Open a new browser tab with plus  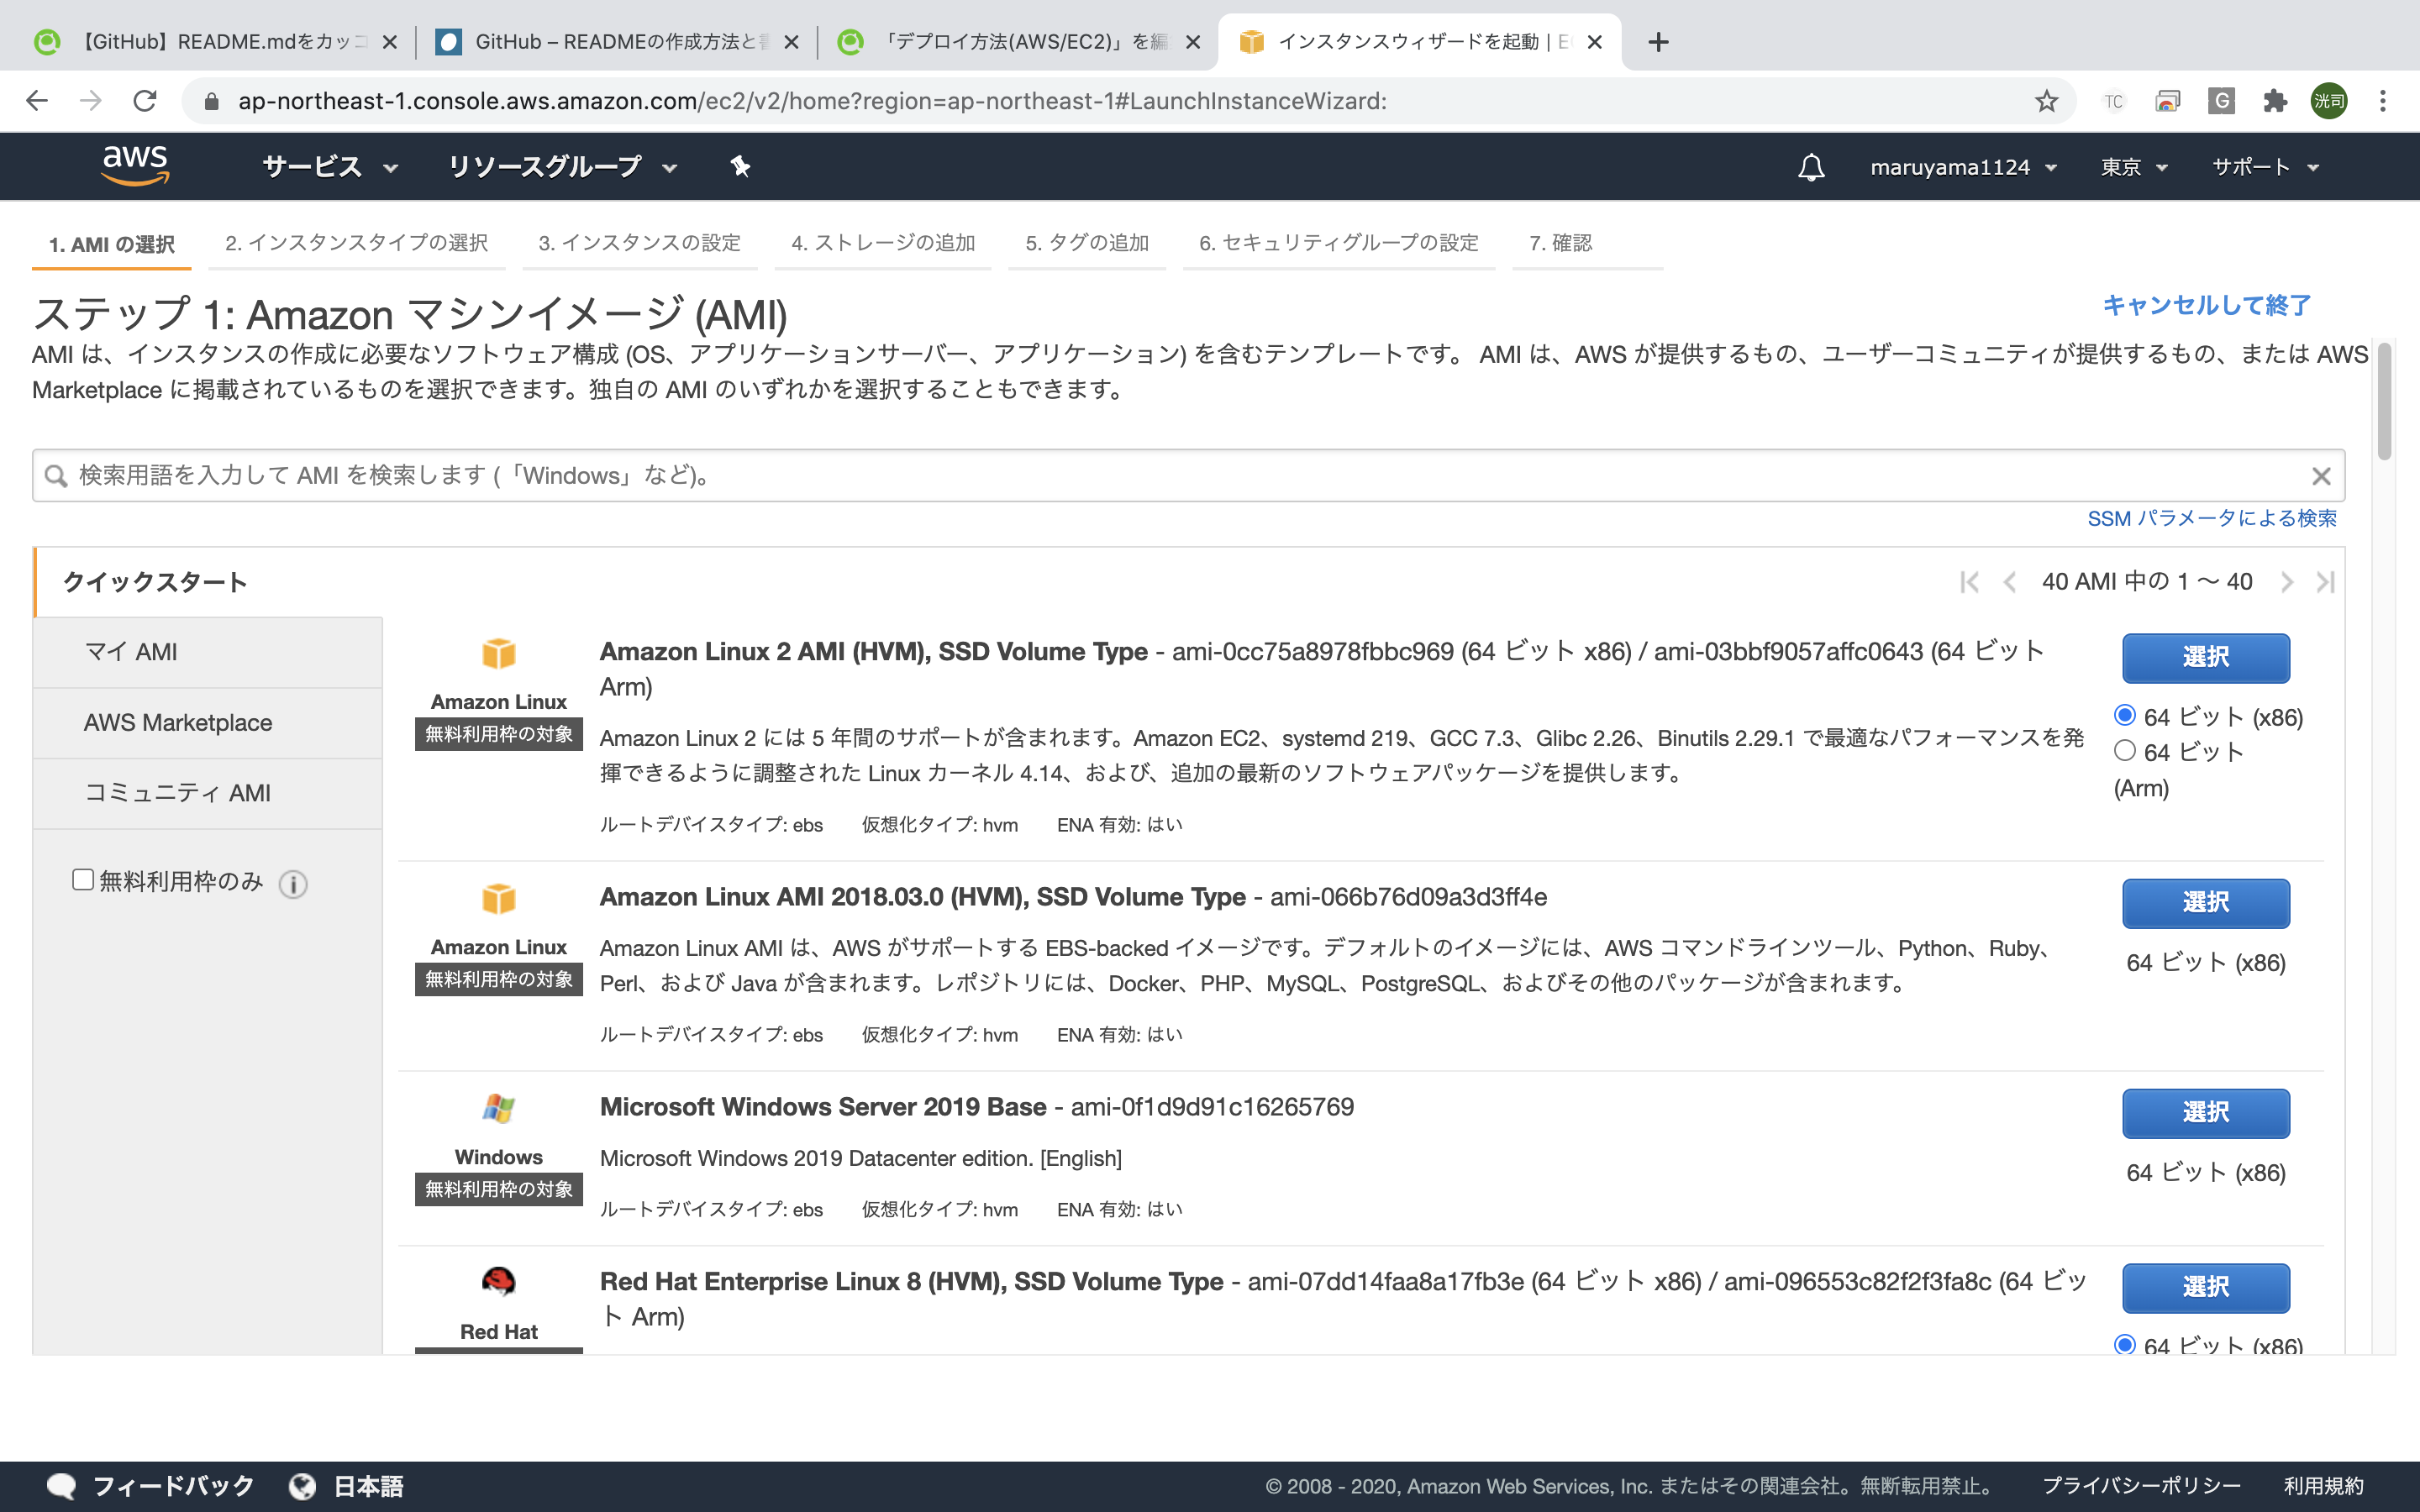pyautogui.click(x=1658, y=42)
